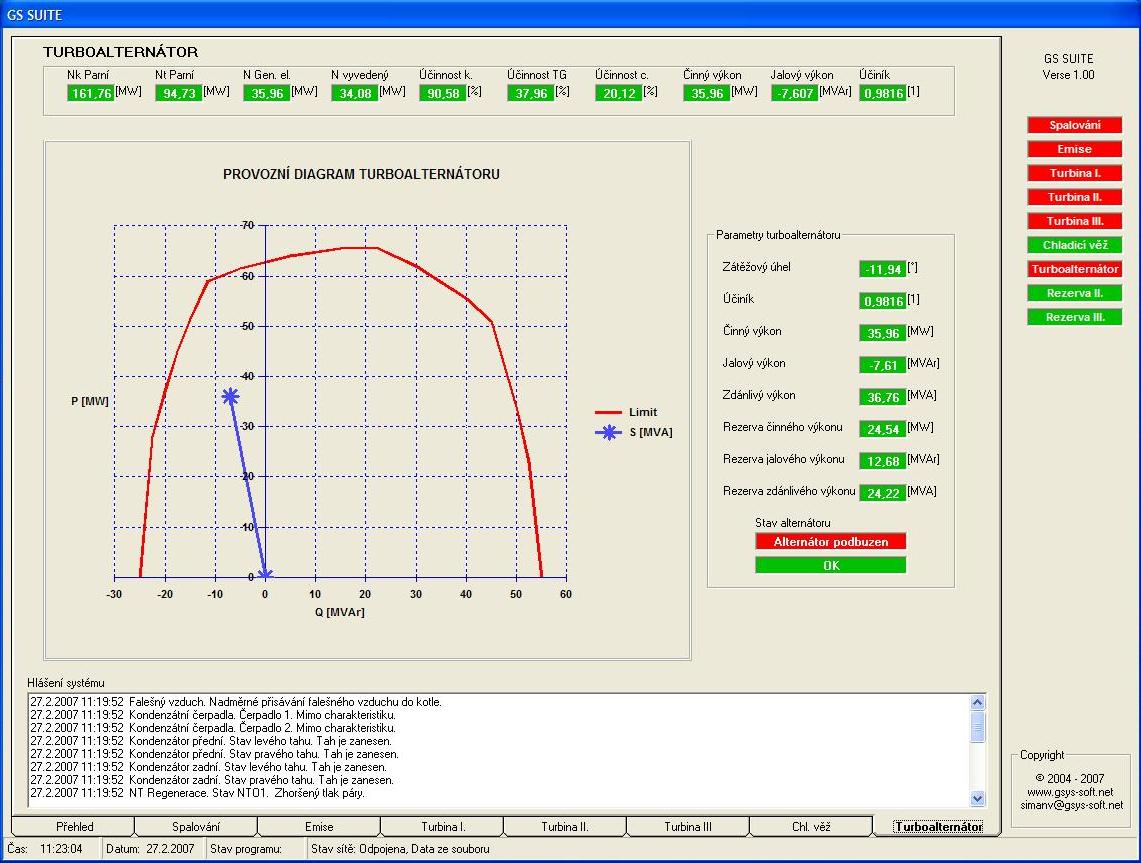Click the green Chladicí věž button
Image resolution: width=1141 pixels, height=863 pixels.
click(x=1074, y=245)
